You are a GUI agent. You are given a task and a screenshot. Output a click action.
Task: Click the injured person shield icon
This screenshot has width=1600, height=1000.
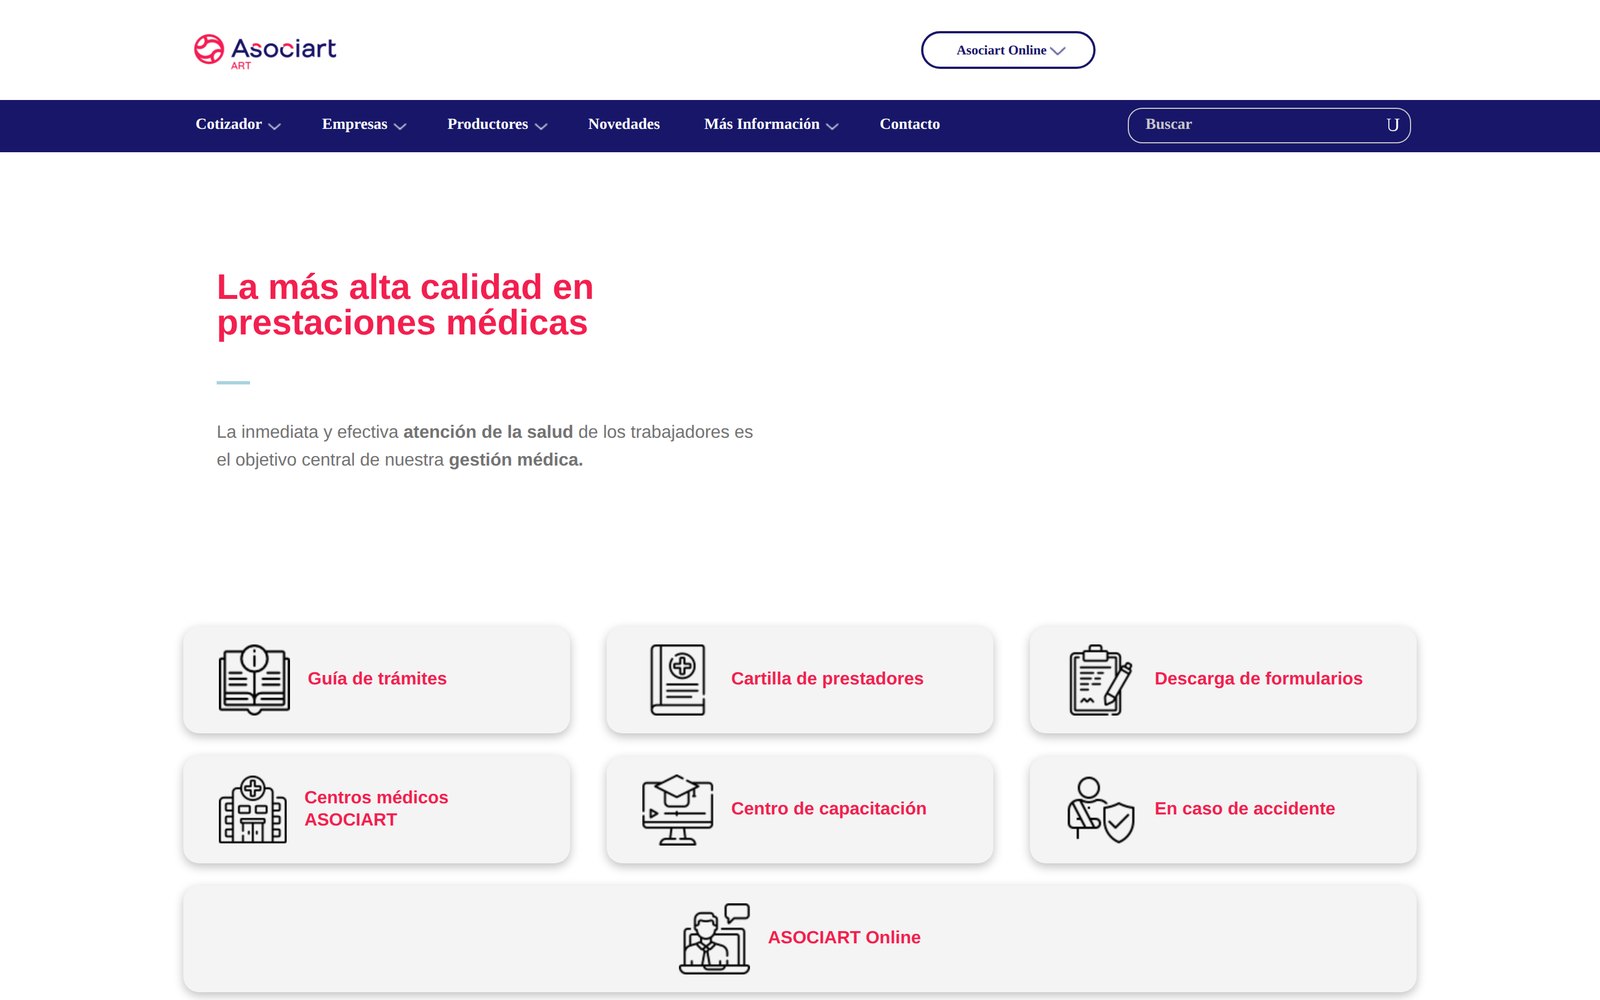pyautogui.click(x=1100, y=809)
